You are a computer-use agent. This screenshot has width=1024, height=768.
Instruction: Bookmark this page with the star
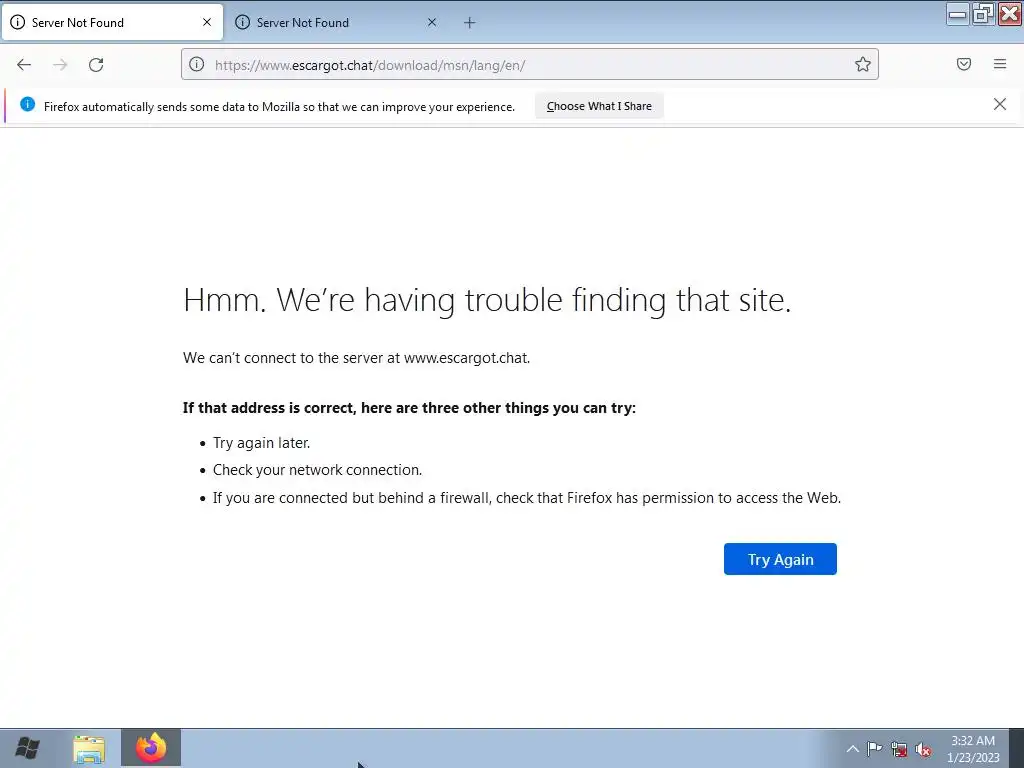tap(862, 64)
